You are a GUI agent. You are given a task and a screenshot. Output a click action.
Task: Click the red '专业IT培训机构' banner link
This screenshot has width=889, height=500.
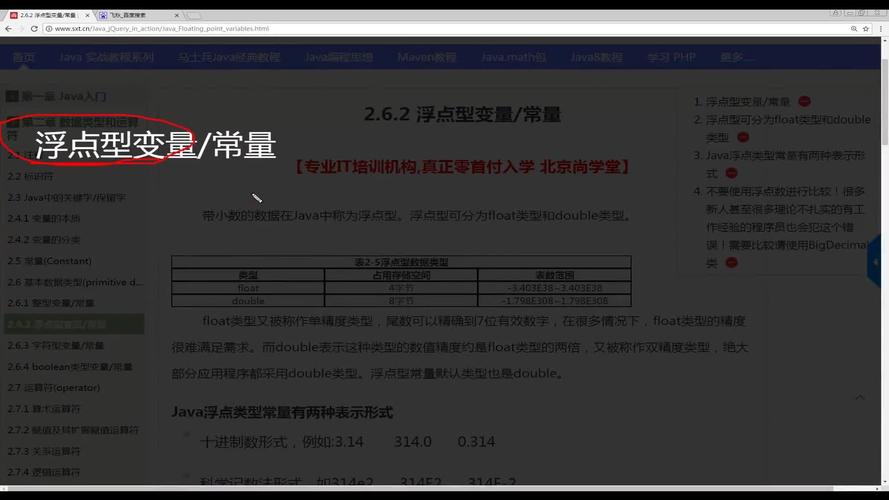pyautogui.click(x=462, y=167)
